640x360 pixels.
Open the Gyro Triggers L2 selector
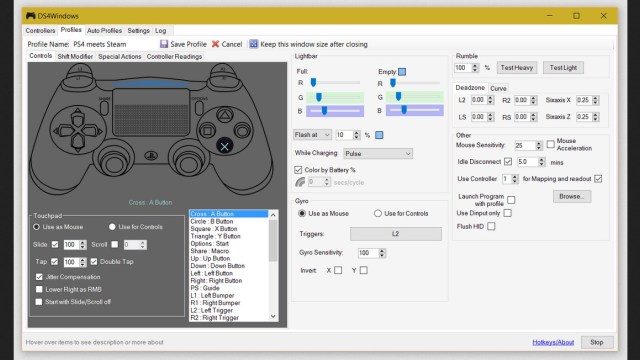pos(396,234)
